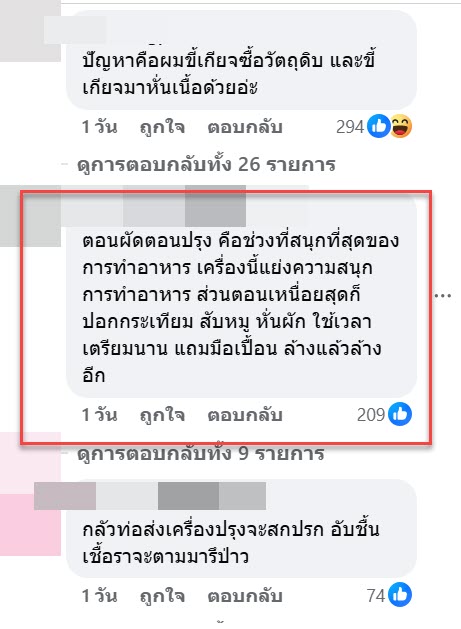Open the reaction count 74 list
This screenshot has width=461, height=629.
click(x=376, y=596)
